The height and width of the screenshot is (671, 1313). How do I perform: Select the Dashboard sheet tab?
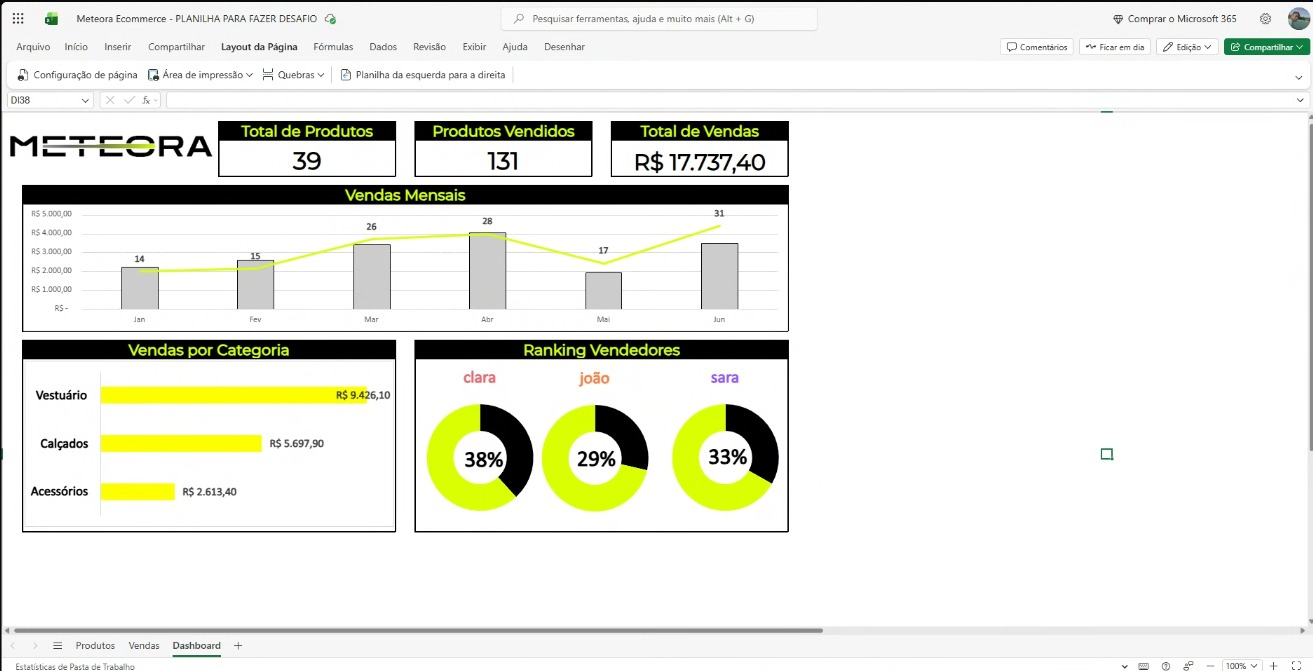pos(196,646)
